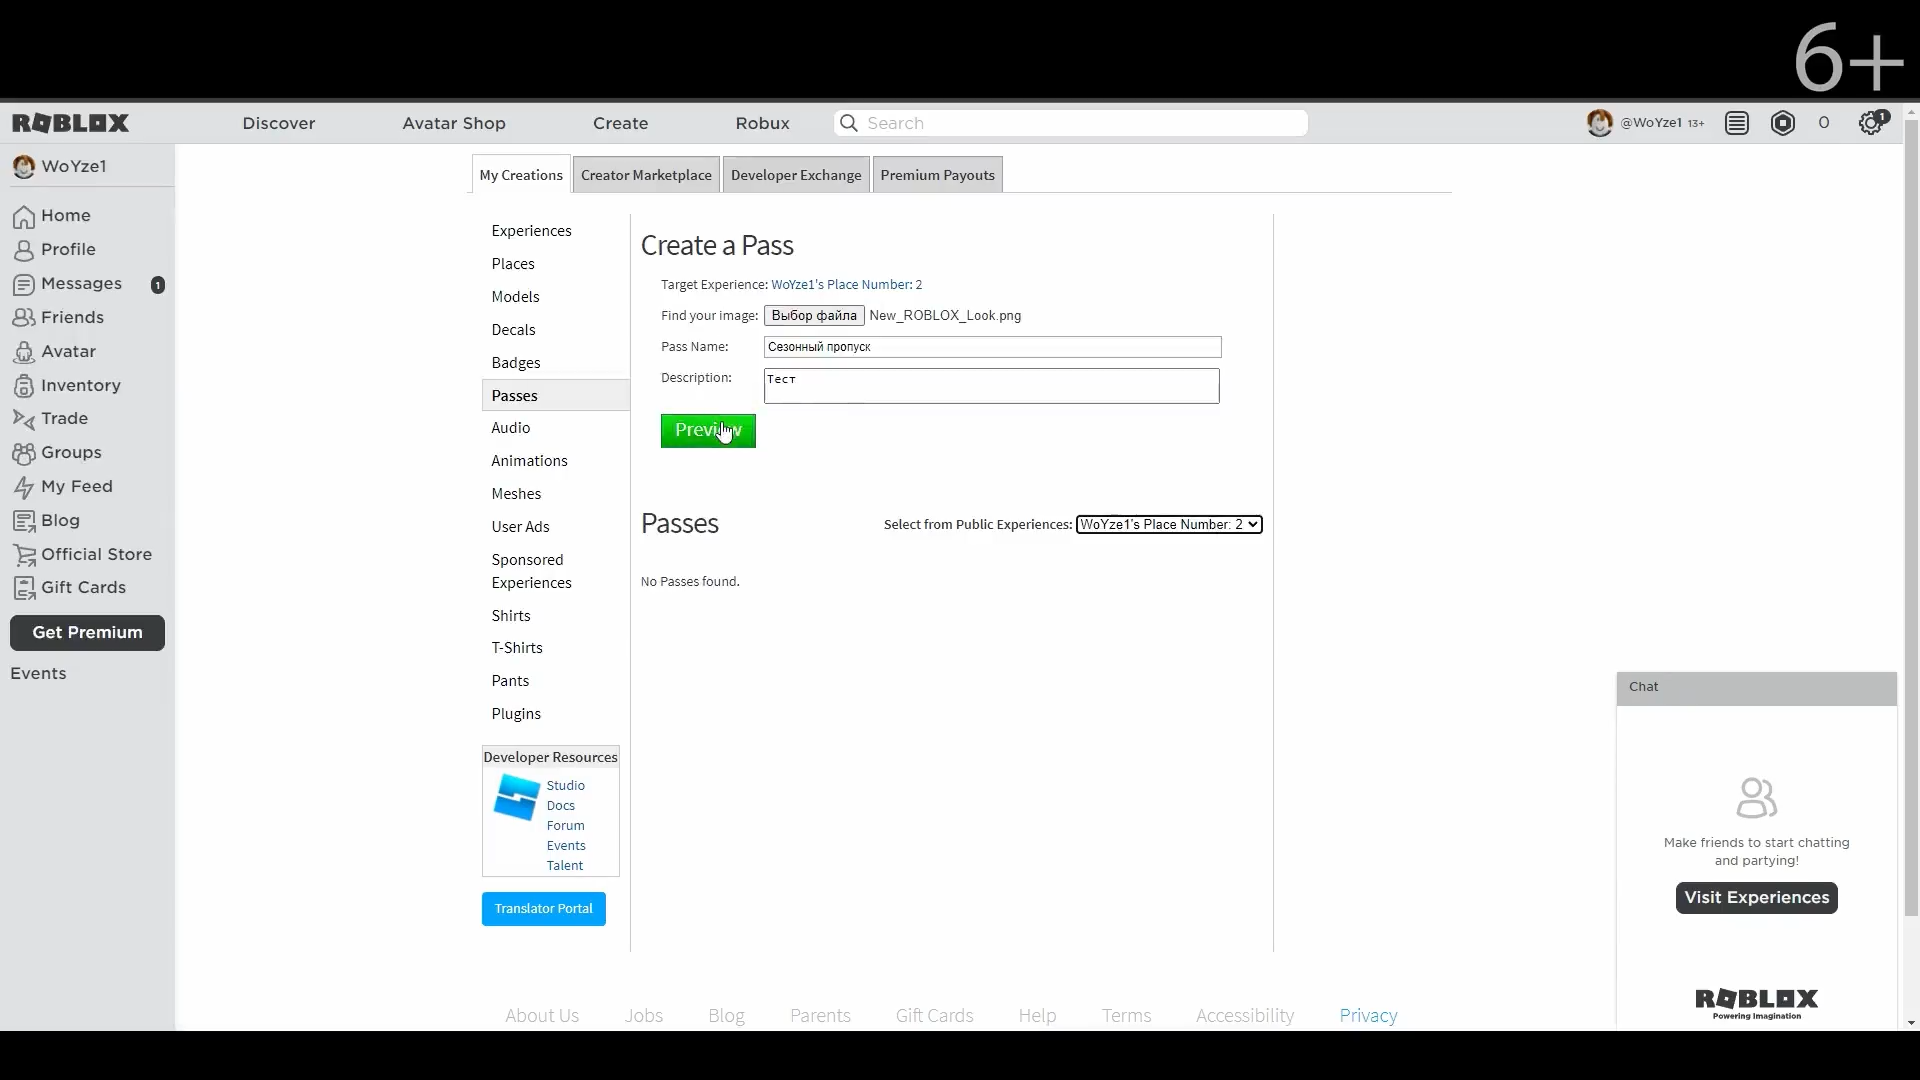
Task: Click the Avatar sidebar icon
Action: tap(24, 352)
